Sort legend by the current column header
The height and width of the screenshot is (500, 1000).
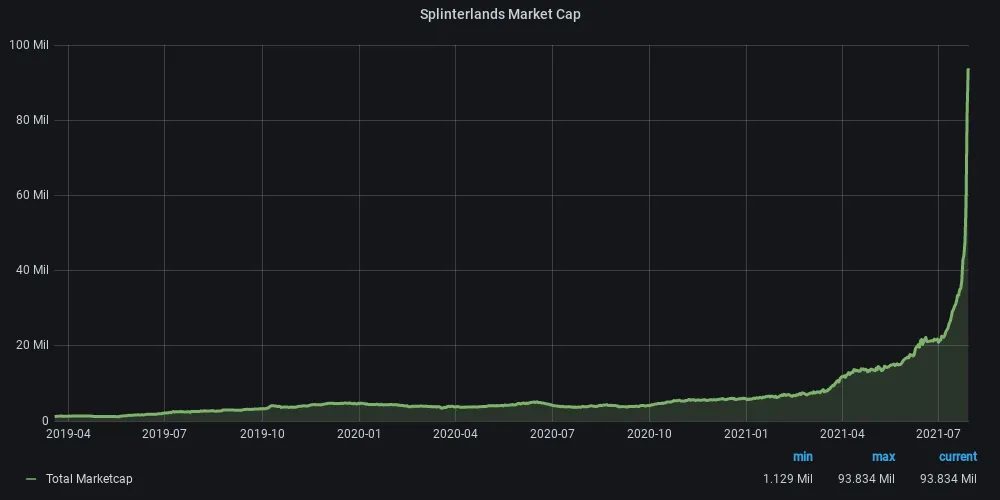coord(957,457)
